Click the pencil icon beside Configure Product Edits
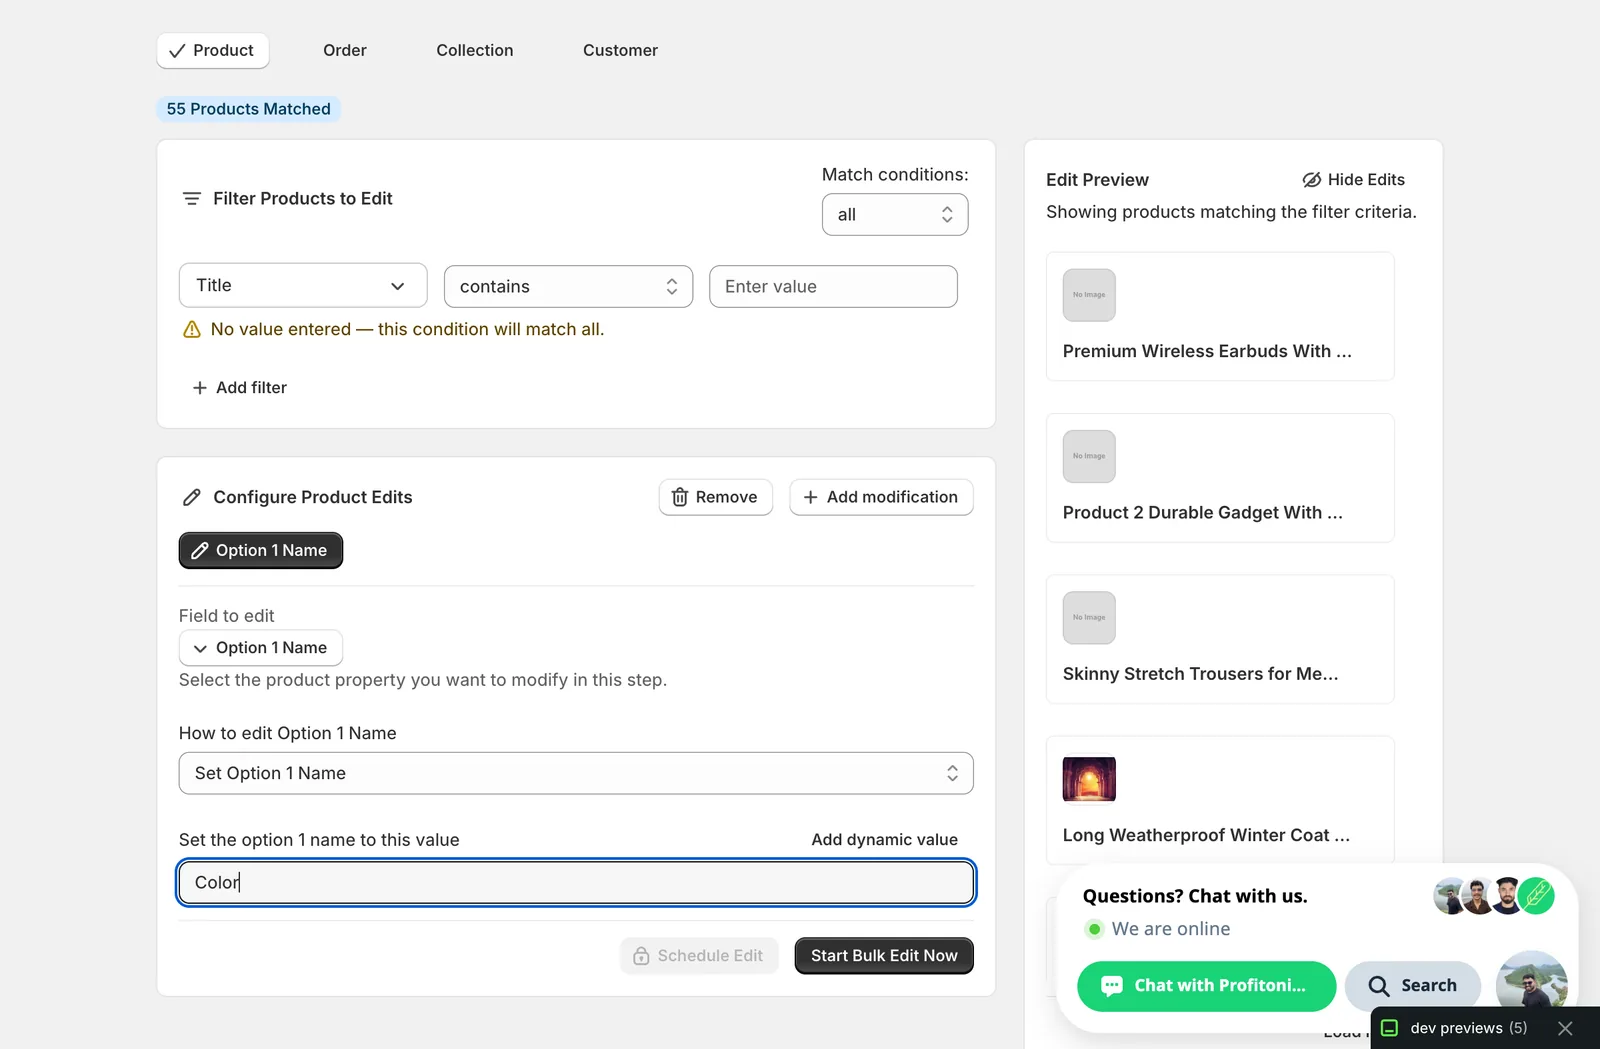The image size is (1600, 1049). [192, 497]
